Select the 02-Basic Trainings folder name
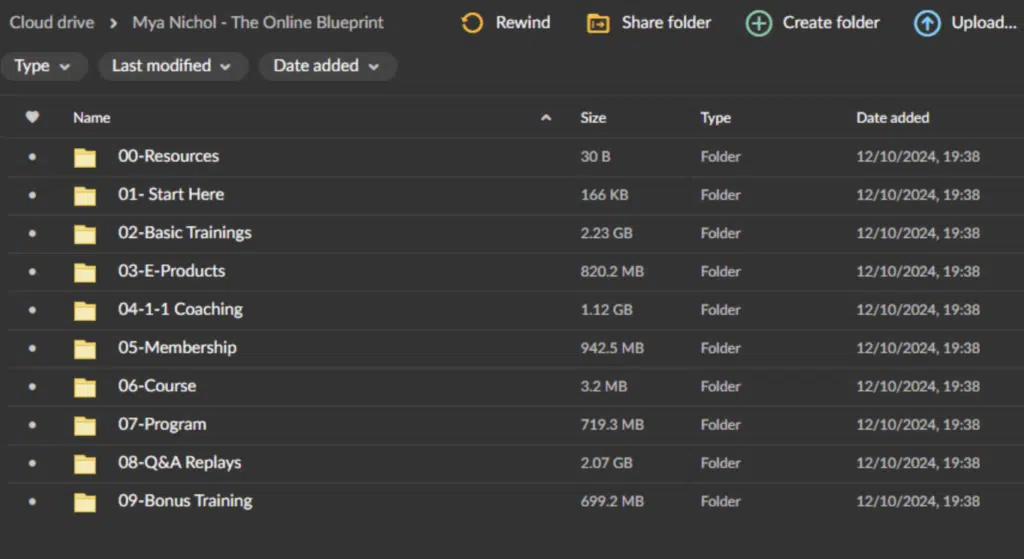The height and width of the screenshot is (559, 1024). coord(185,233)
